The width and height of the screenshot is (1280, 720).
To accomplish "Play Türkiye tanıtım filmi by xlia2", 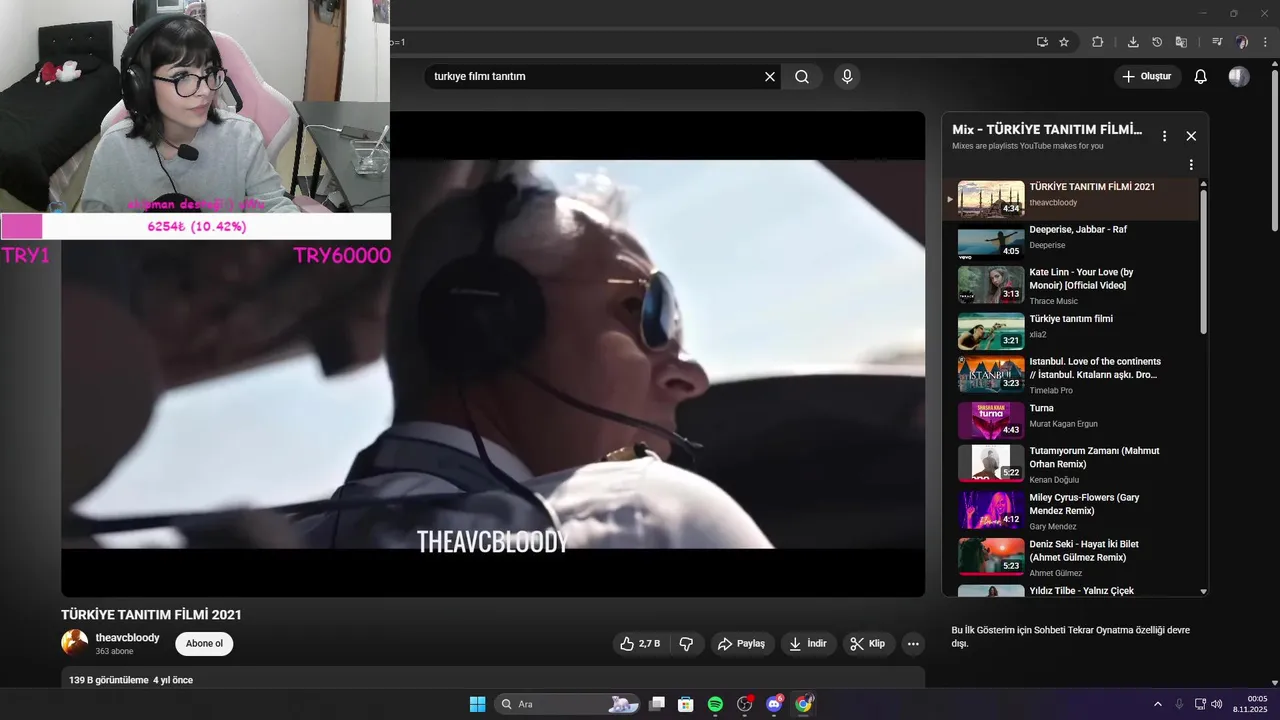I will [1070, 331].
